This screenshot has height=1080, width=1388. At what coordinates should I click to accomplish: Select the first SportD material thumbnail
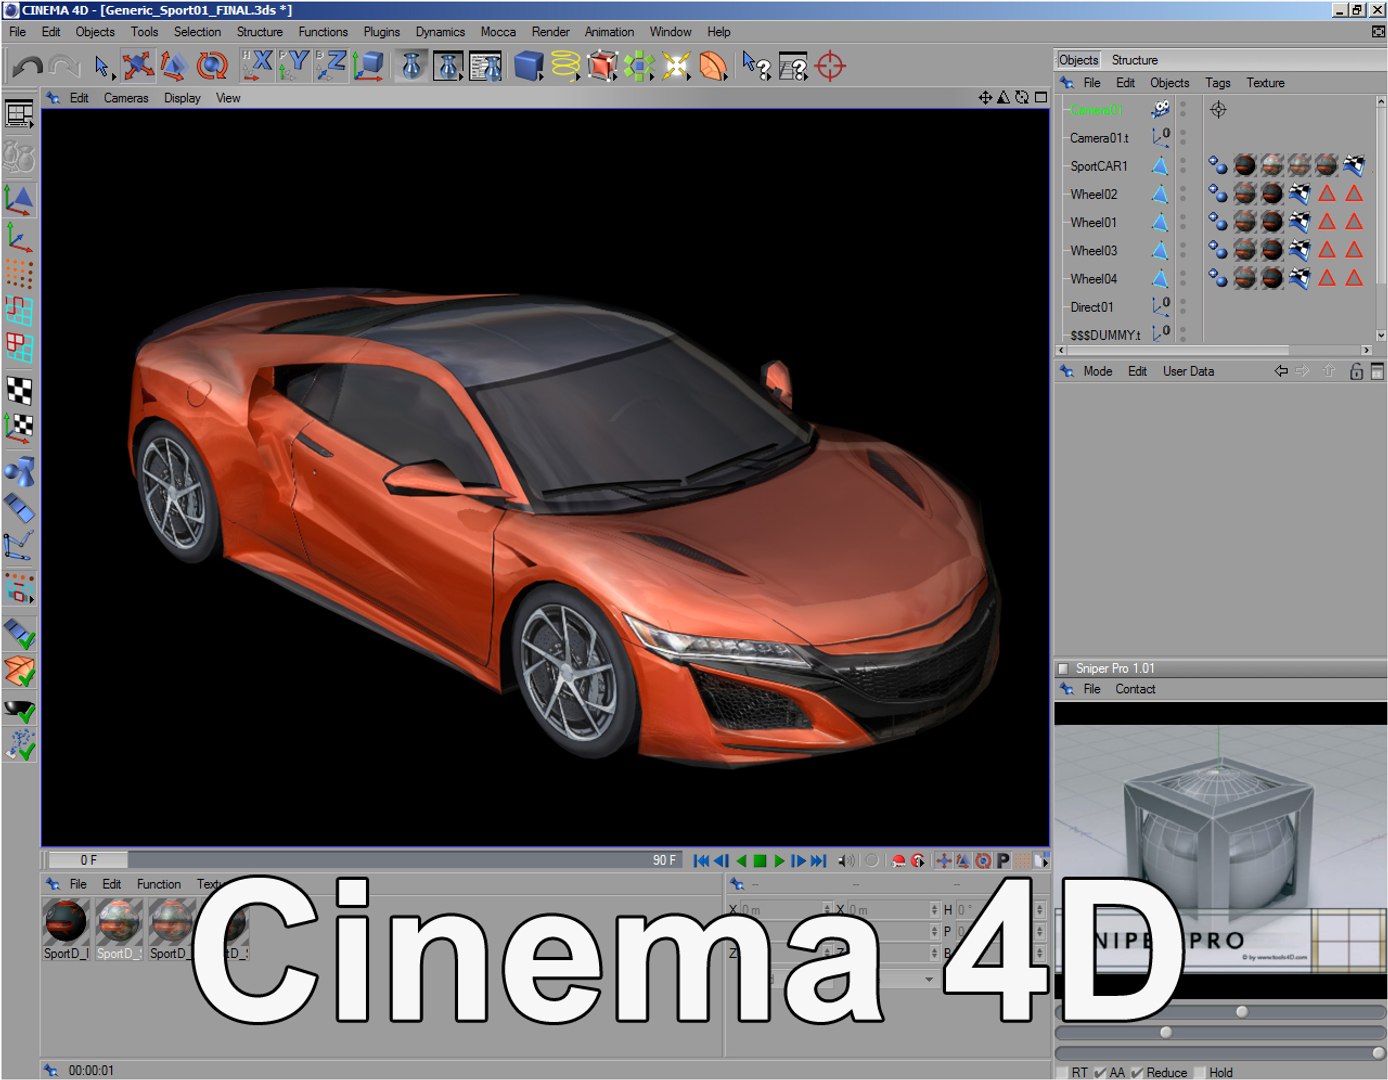pyautogui.click(x=66, y=921)
